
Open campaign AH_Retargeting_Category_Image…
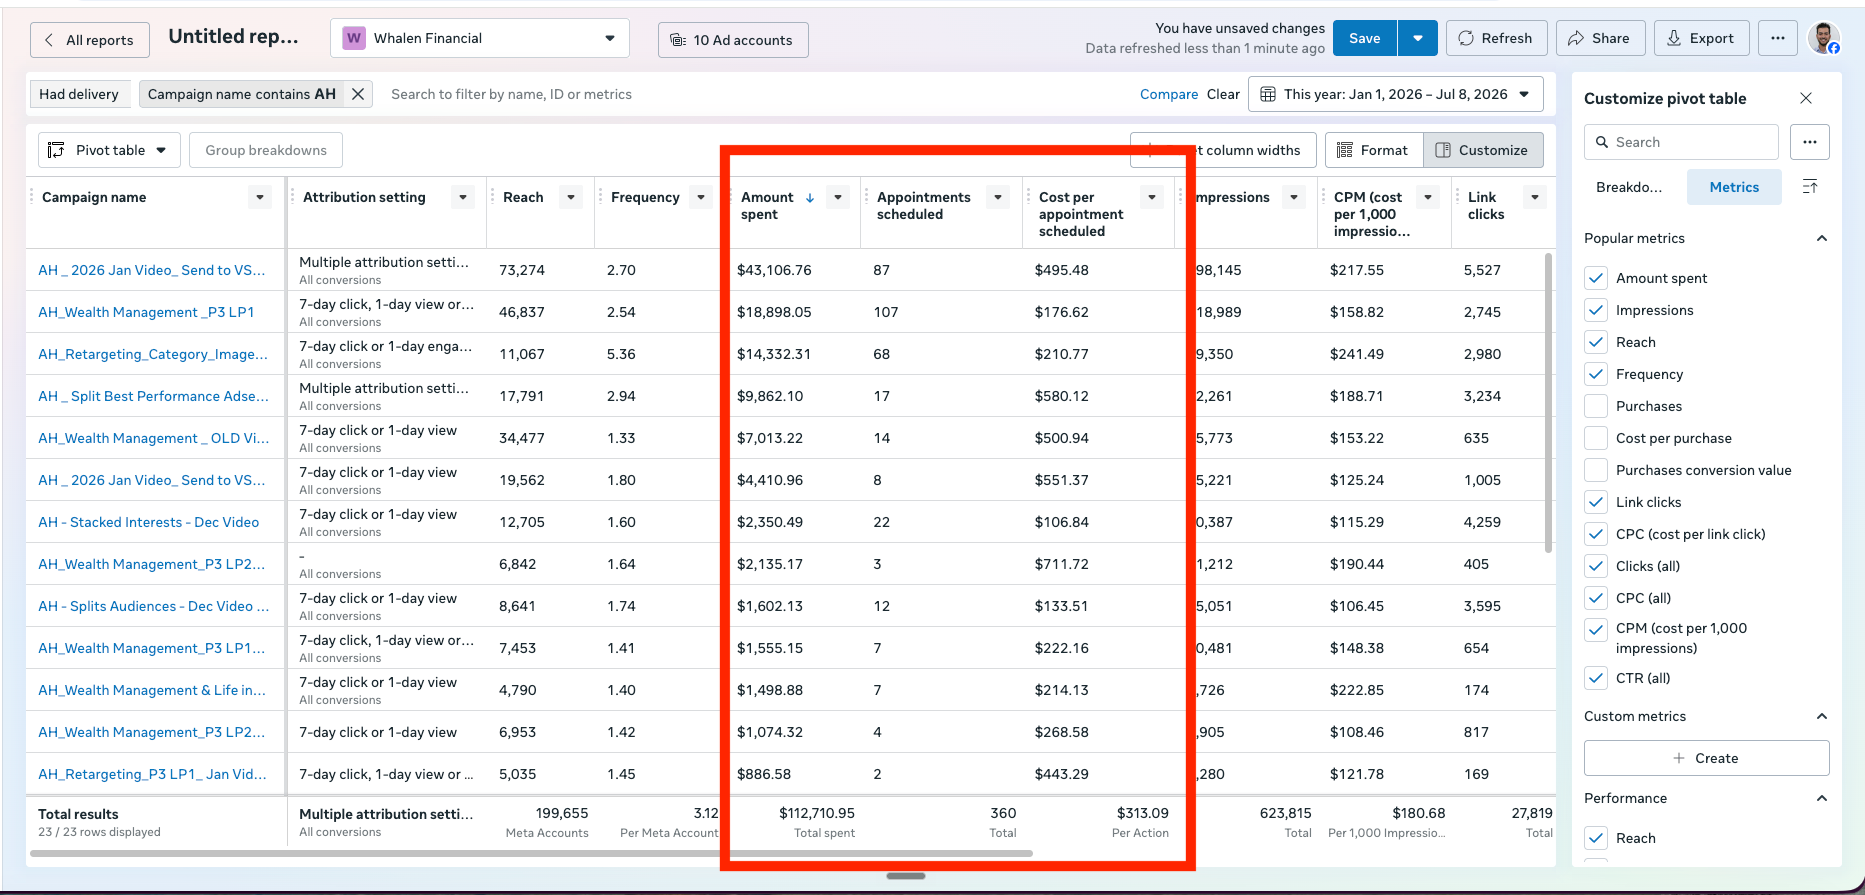point(153,354)
